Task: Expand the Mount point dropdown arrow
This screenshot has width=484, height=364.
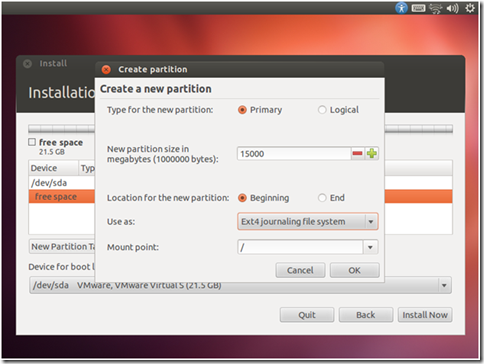Action: [x=370, y=247]
